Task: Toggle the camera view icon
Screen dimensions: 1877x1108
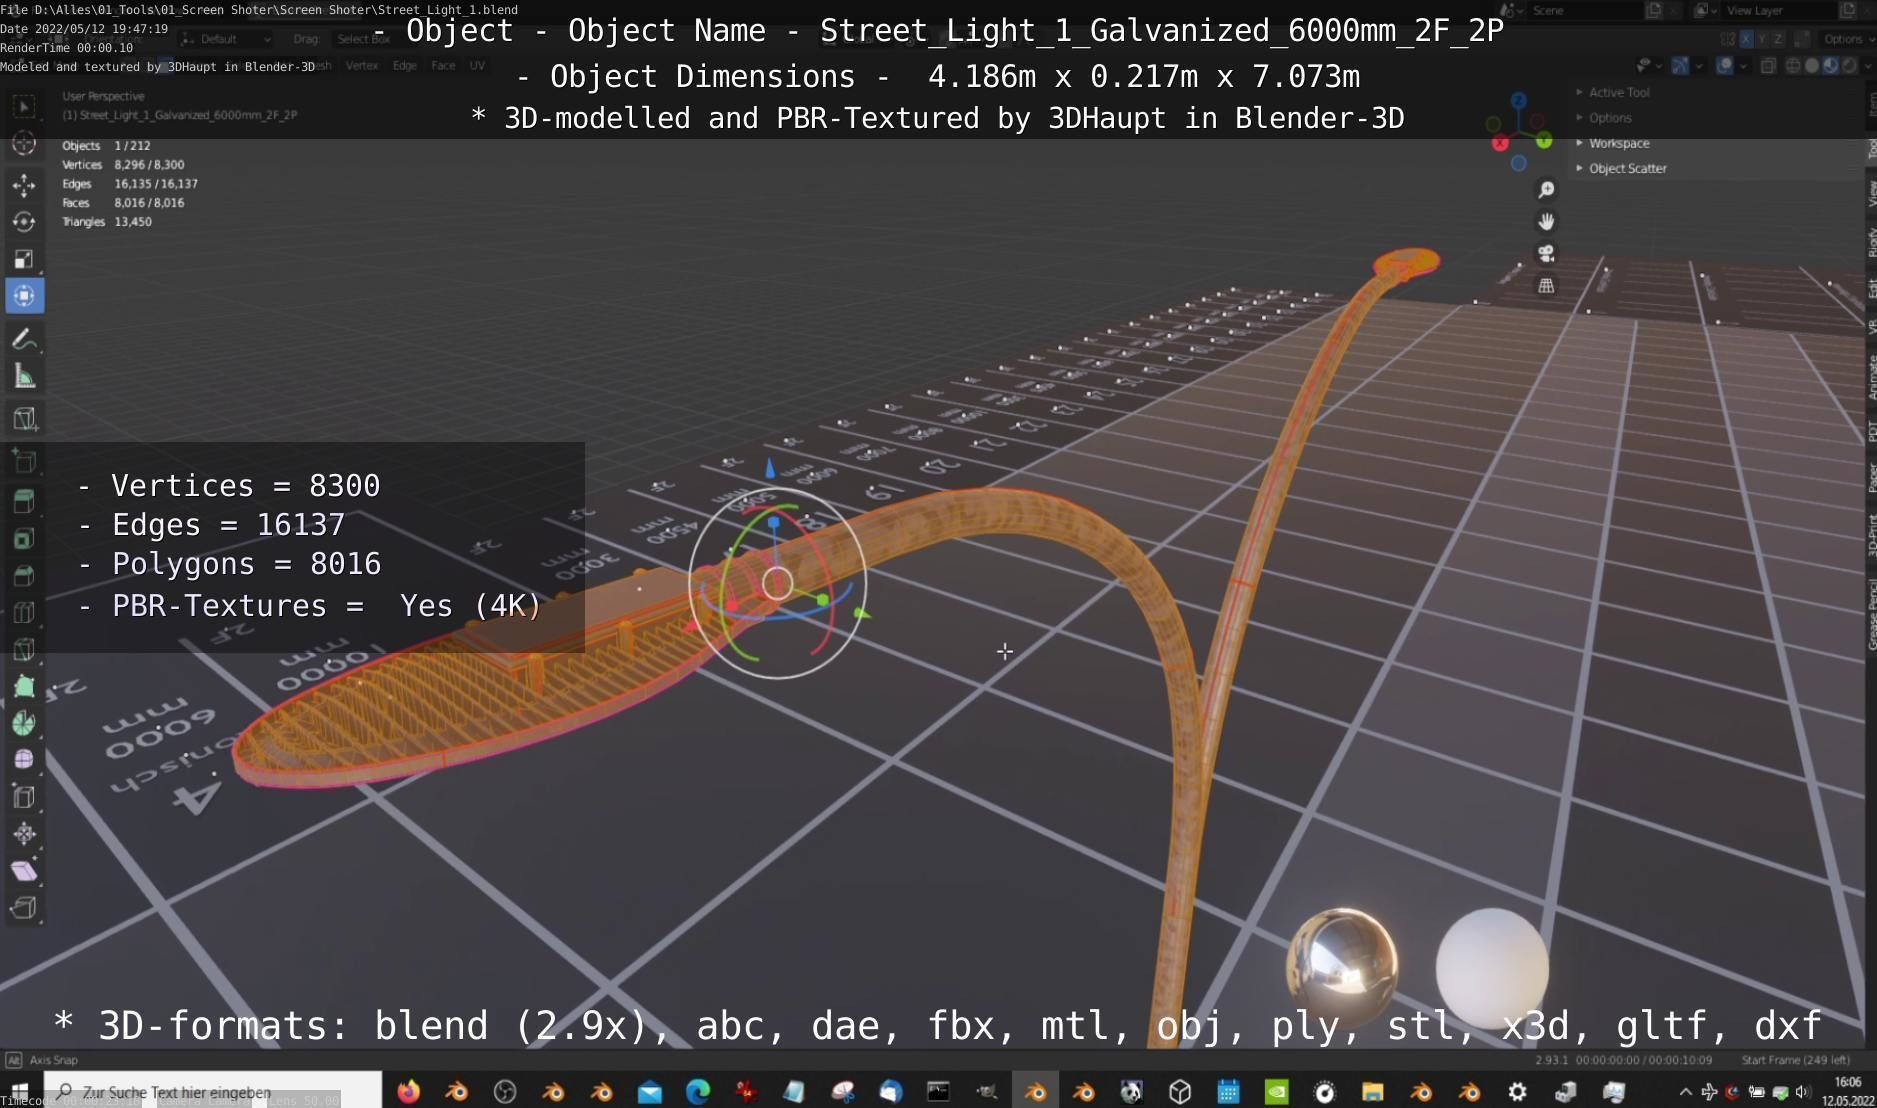Action: (1546, 254)
